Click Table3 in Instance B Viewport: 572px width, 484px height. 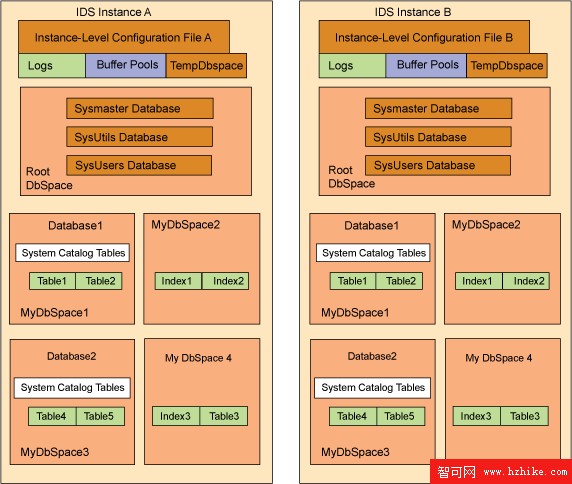tap(525, 416)
